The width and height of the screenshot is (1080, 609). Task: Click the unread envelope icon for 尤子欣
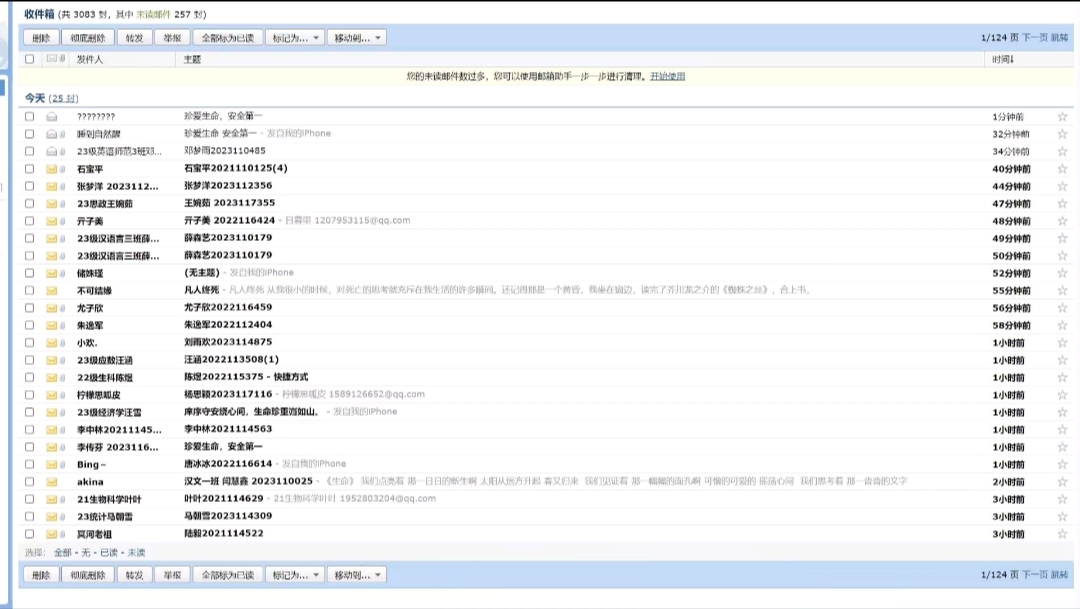(x=52, y=308)
